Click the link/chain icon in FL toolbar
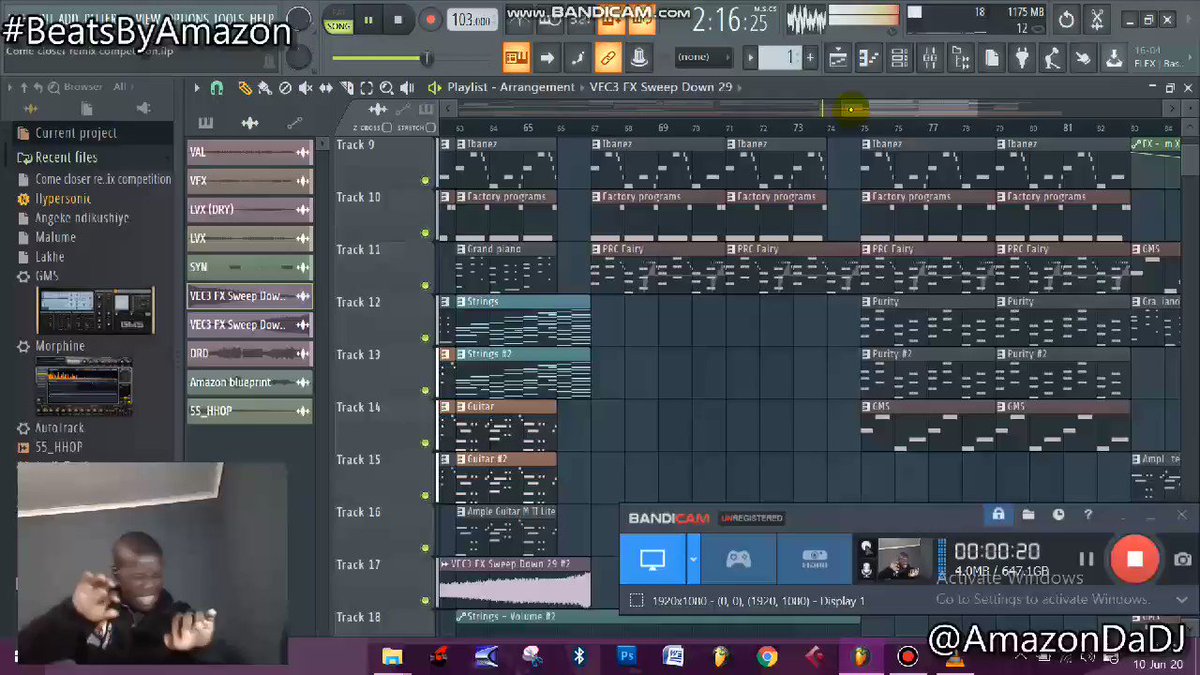Screen dimensions: 1200x675 pos(606,58)
